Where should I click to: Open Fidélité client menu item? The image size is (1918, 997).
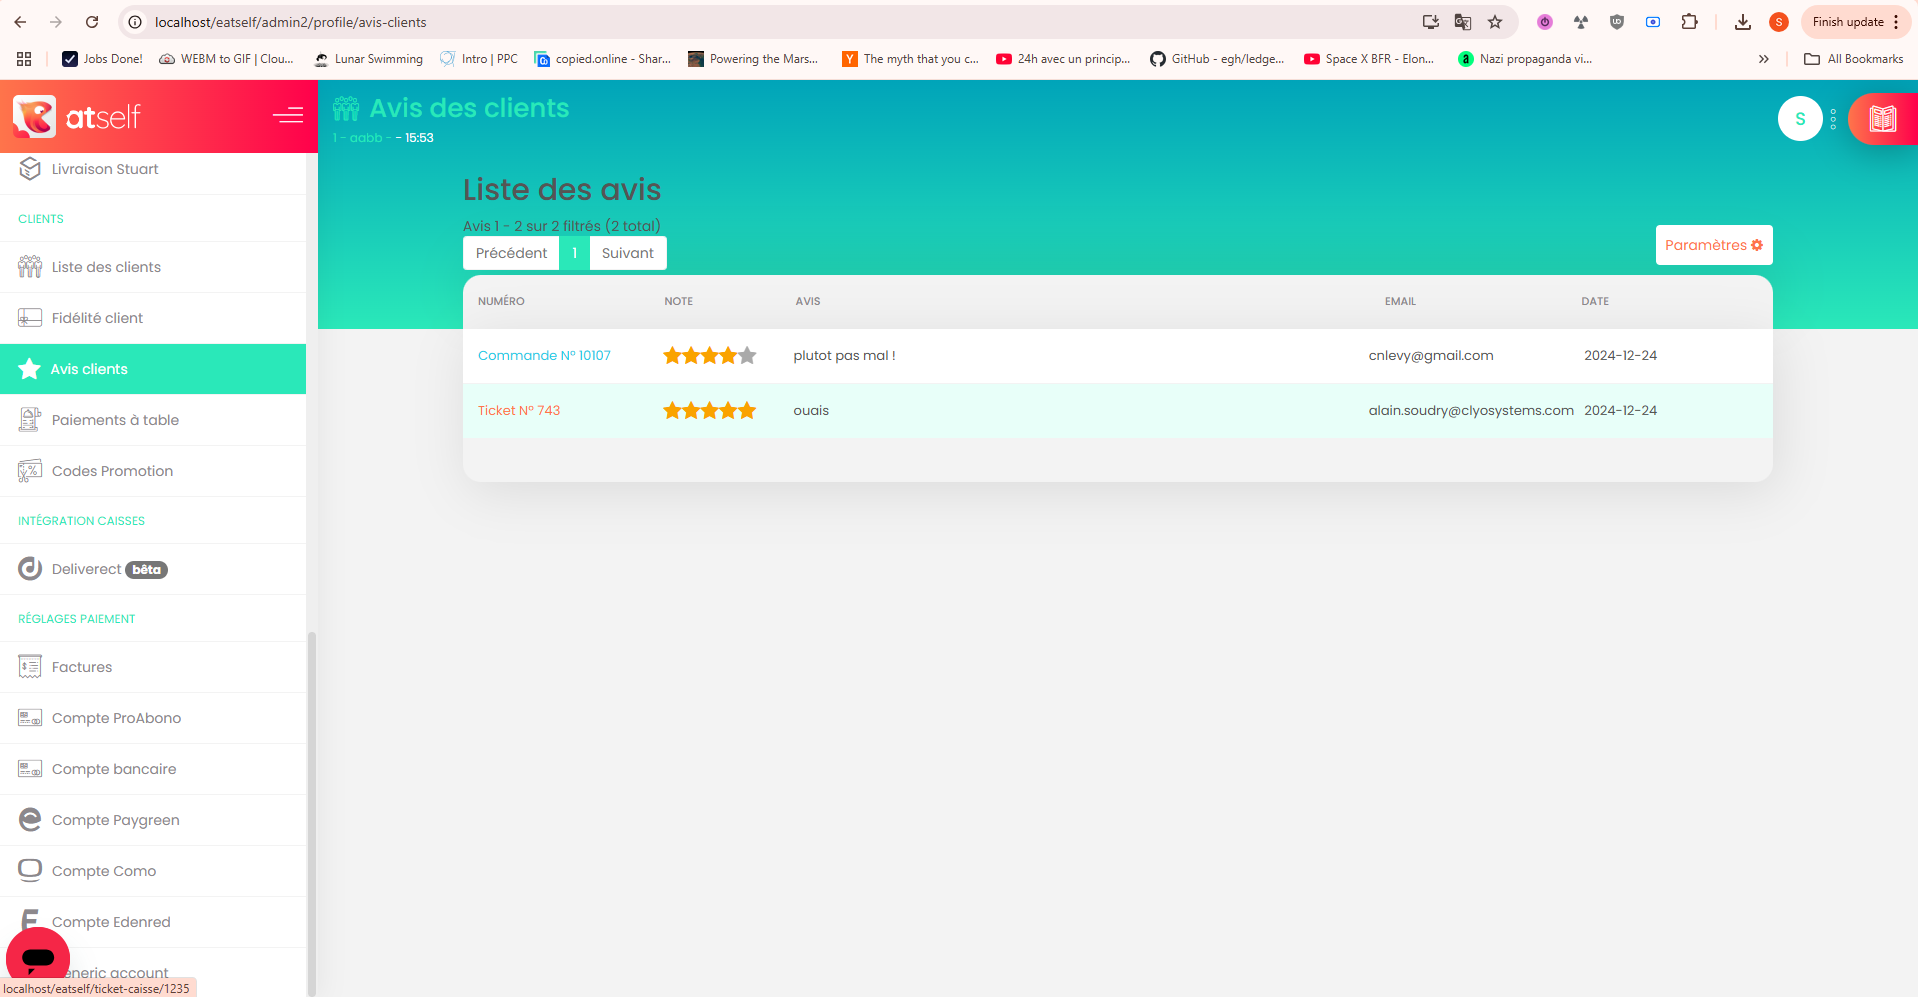coord(153,318)
